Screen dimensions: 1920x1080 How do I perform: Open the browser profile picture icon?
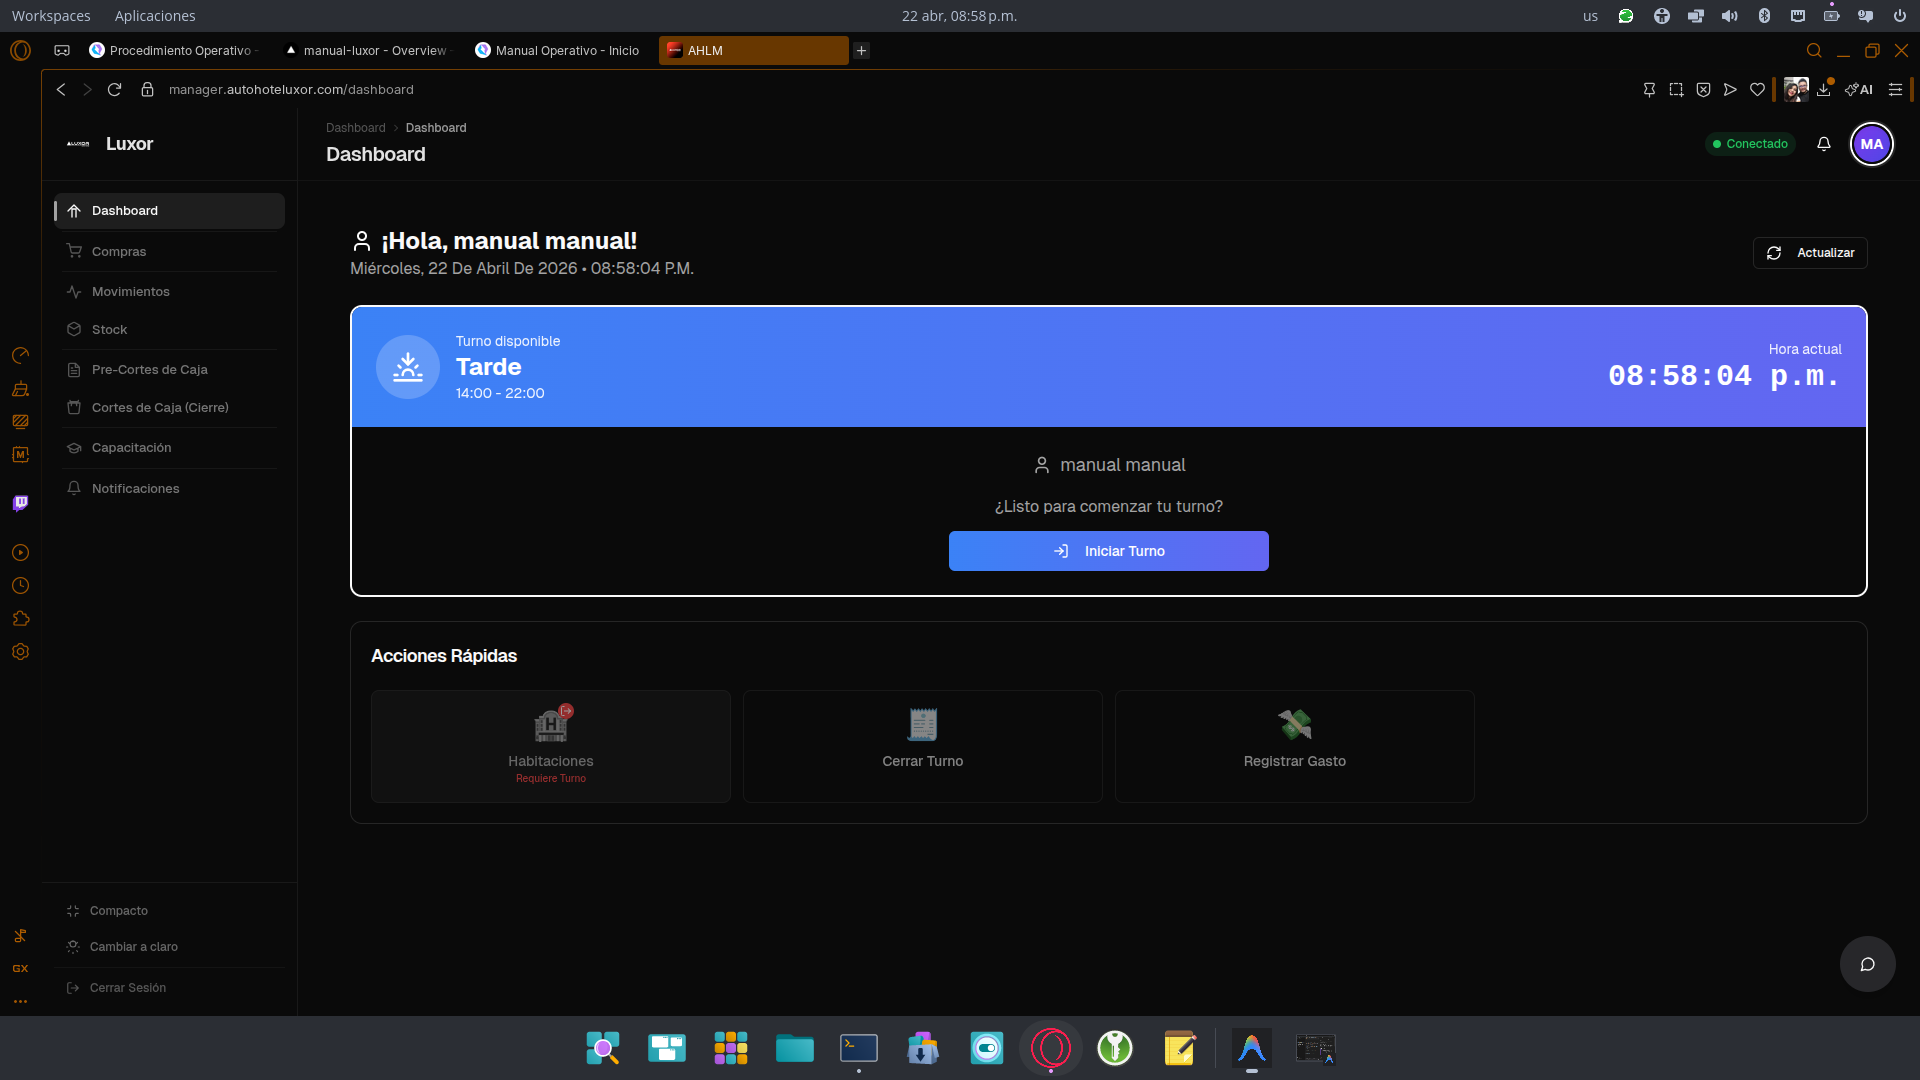tap(1796, 89)
